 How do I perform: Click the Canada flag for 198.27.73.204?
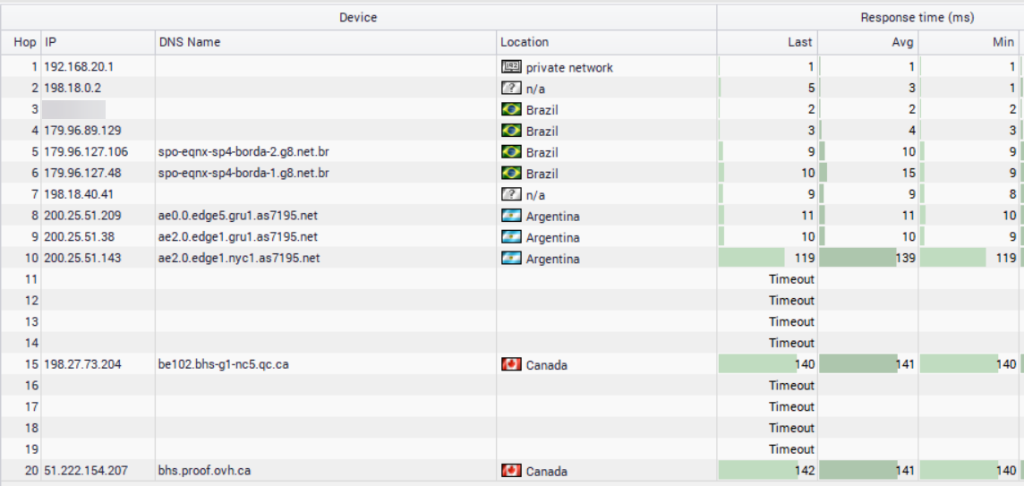coord(511,364)
